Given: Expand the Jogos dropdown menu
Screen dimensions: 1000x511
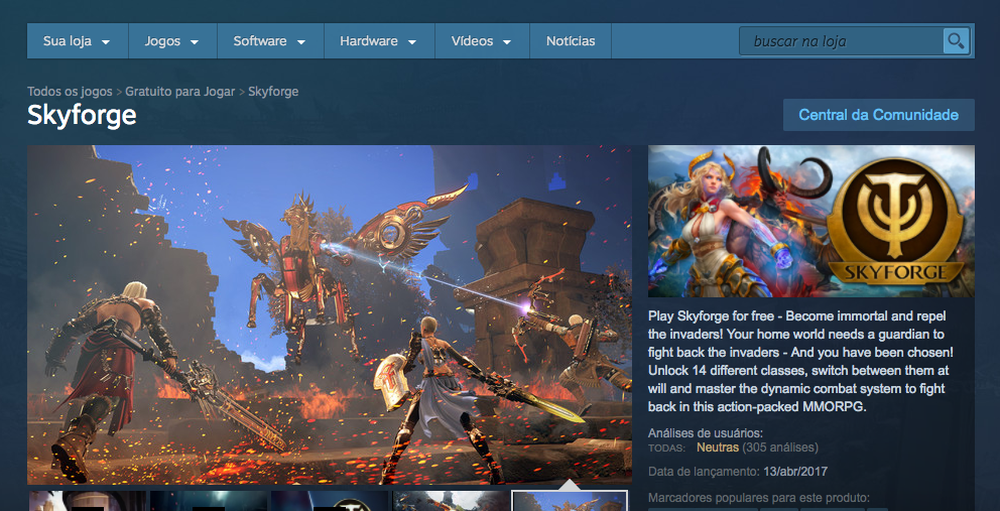Looking at the screenshot, I should click(x=172, y=41).
